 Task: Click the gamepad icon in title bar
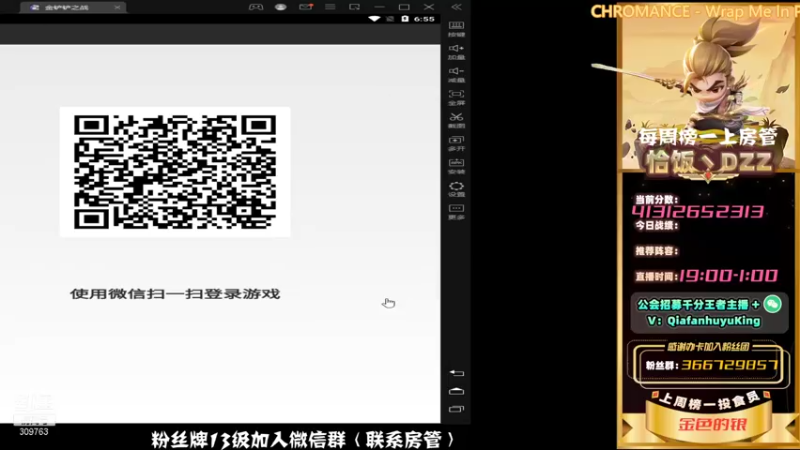256,7
